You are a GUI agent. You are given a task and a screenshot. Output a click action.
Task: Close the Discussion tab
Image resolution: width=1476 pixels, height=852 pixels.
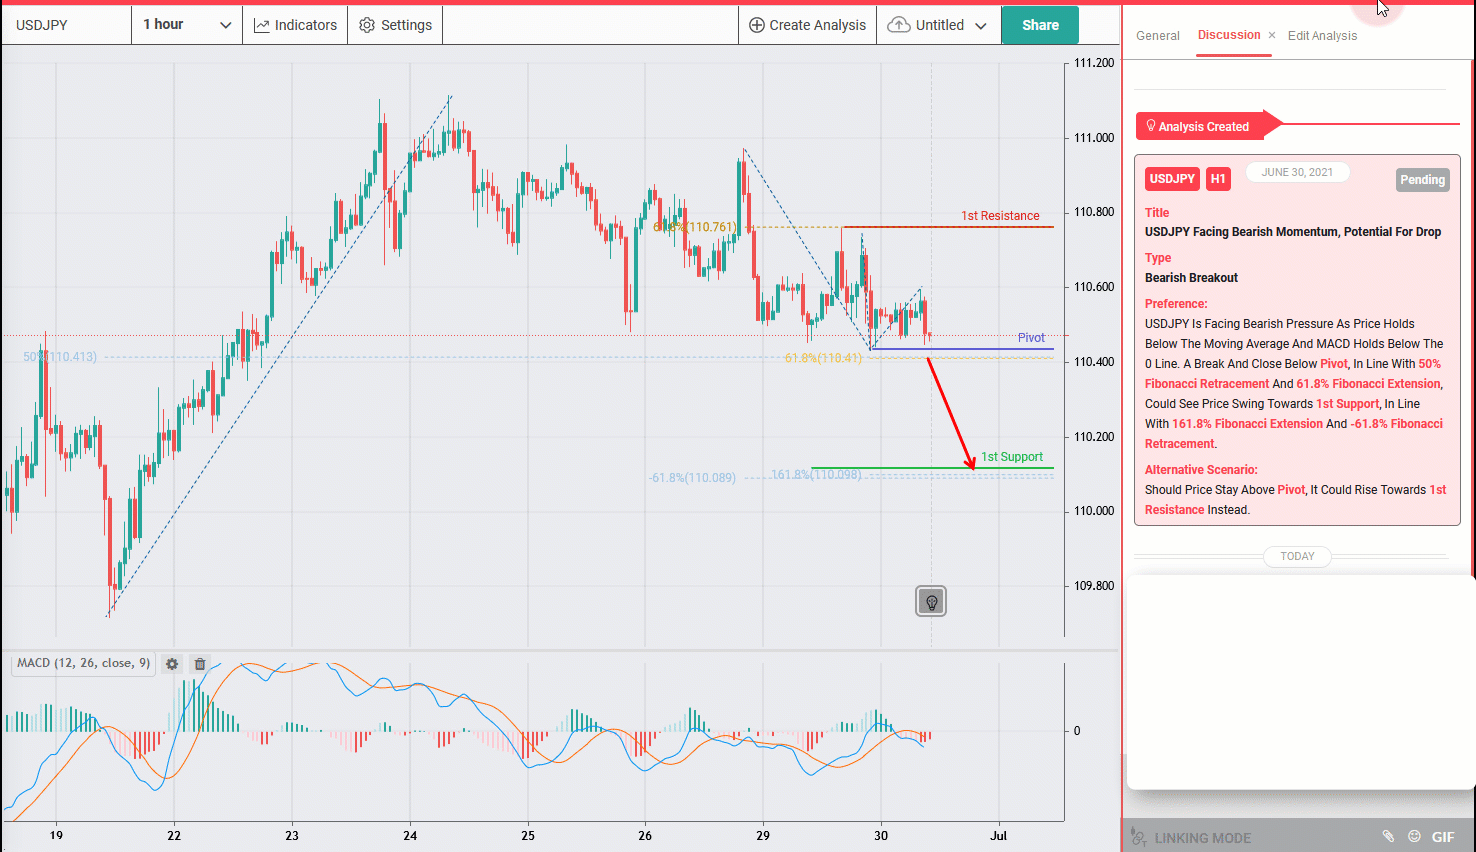(x=1272, y=35)
